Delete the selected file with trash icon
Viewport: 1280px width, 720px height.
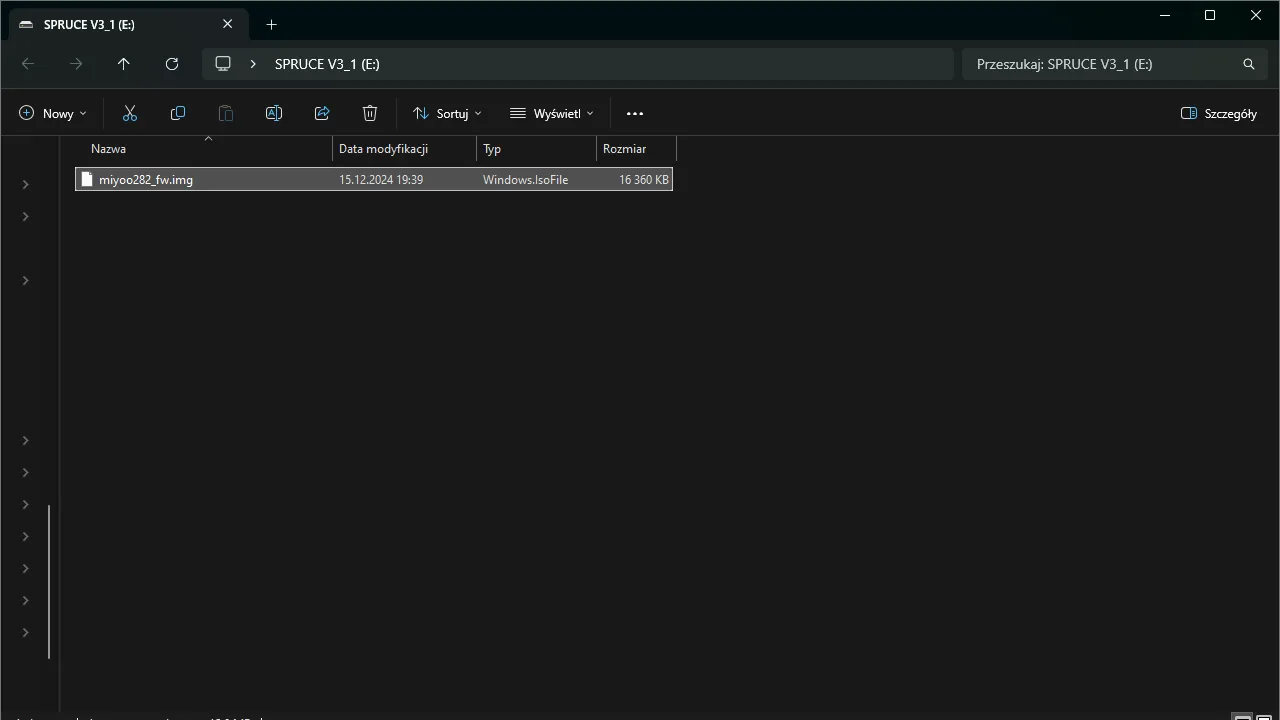coord(370,113)
